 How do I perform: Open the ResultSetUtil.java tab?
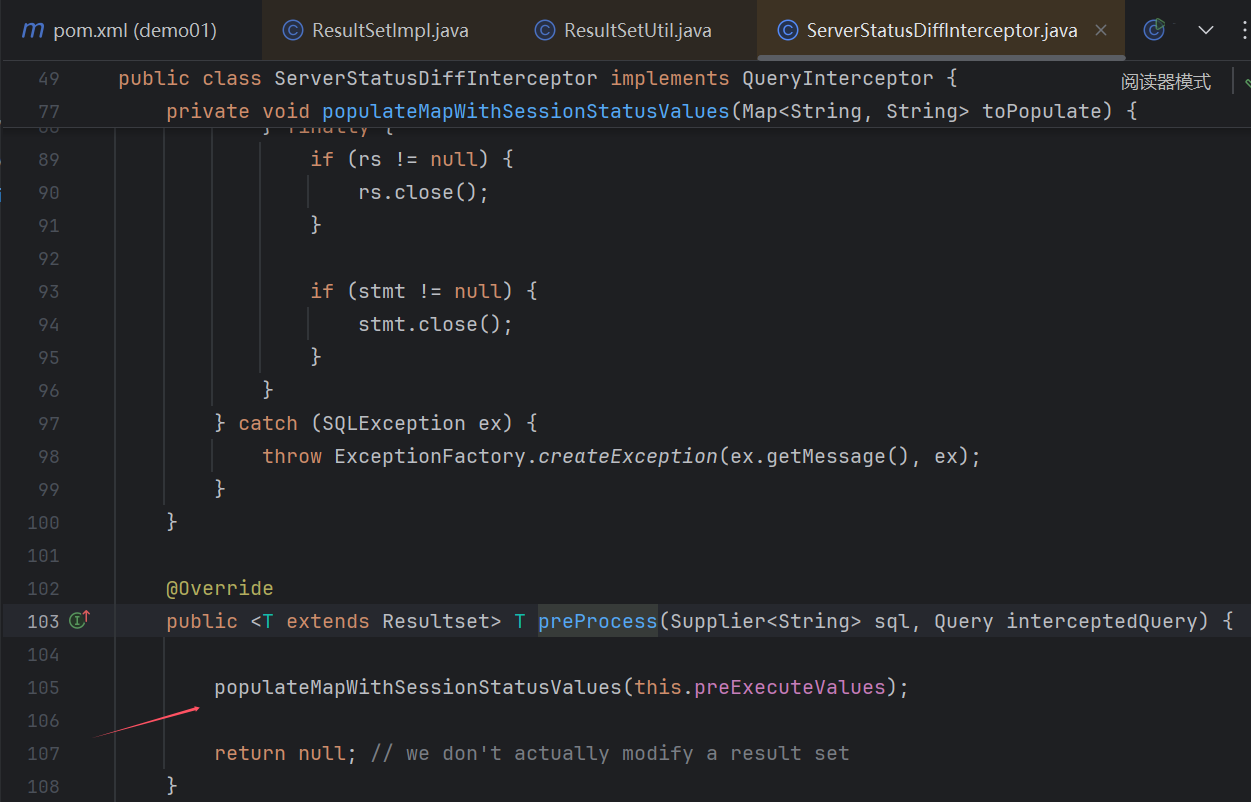click(x=637, y=30)
